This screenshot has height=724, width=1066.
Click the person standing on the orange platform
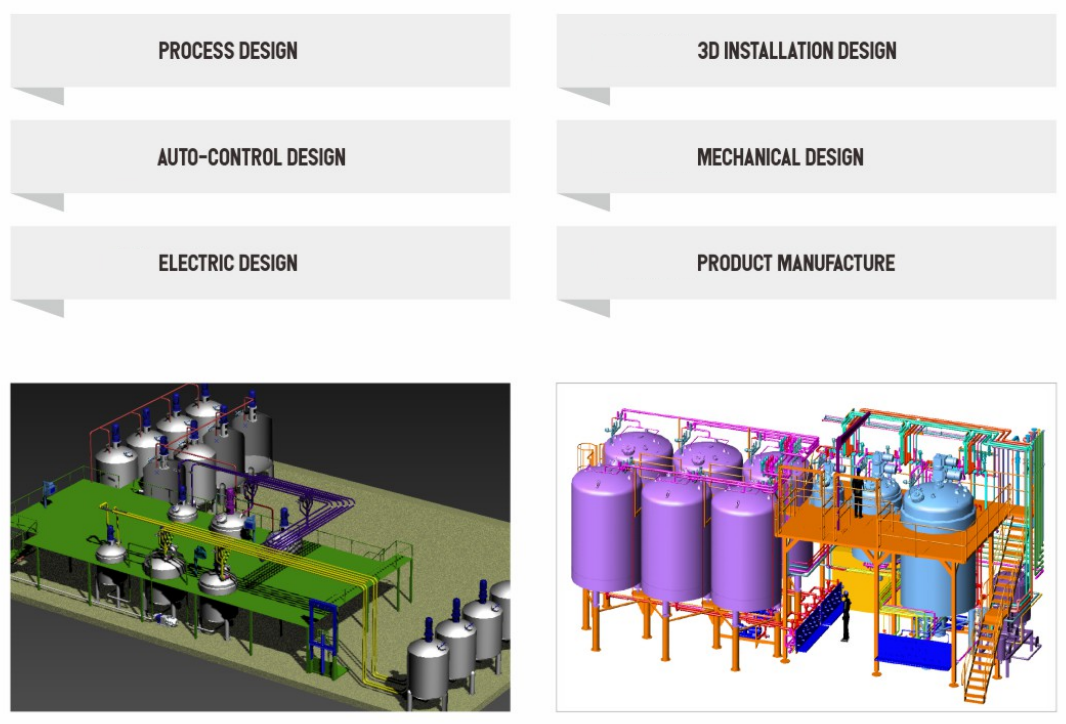click(857, 495)
